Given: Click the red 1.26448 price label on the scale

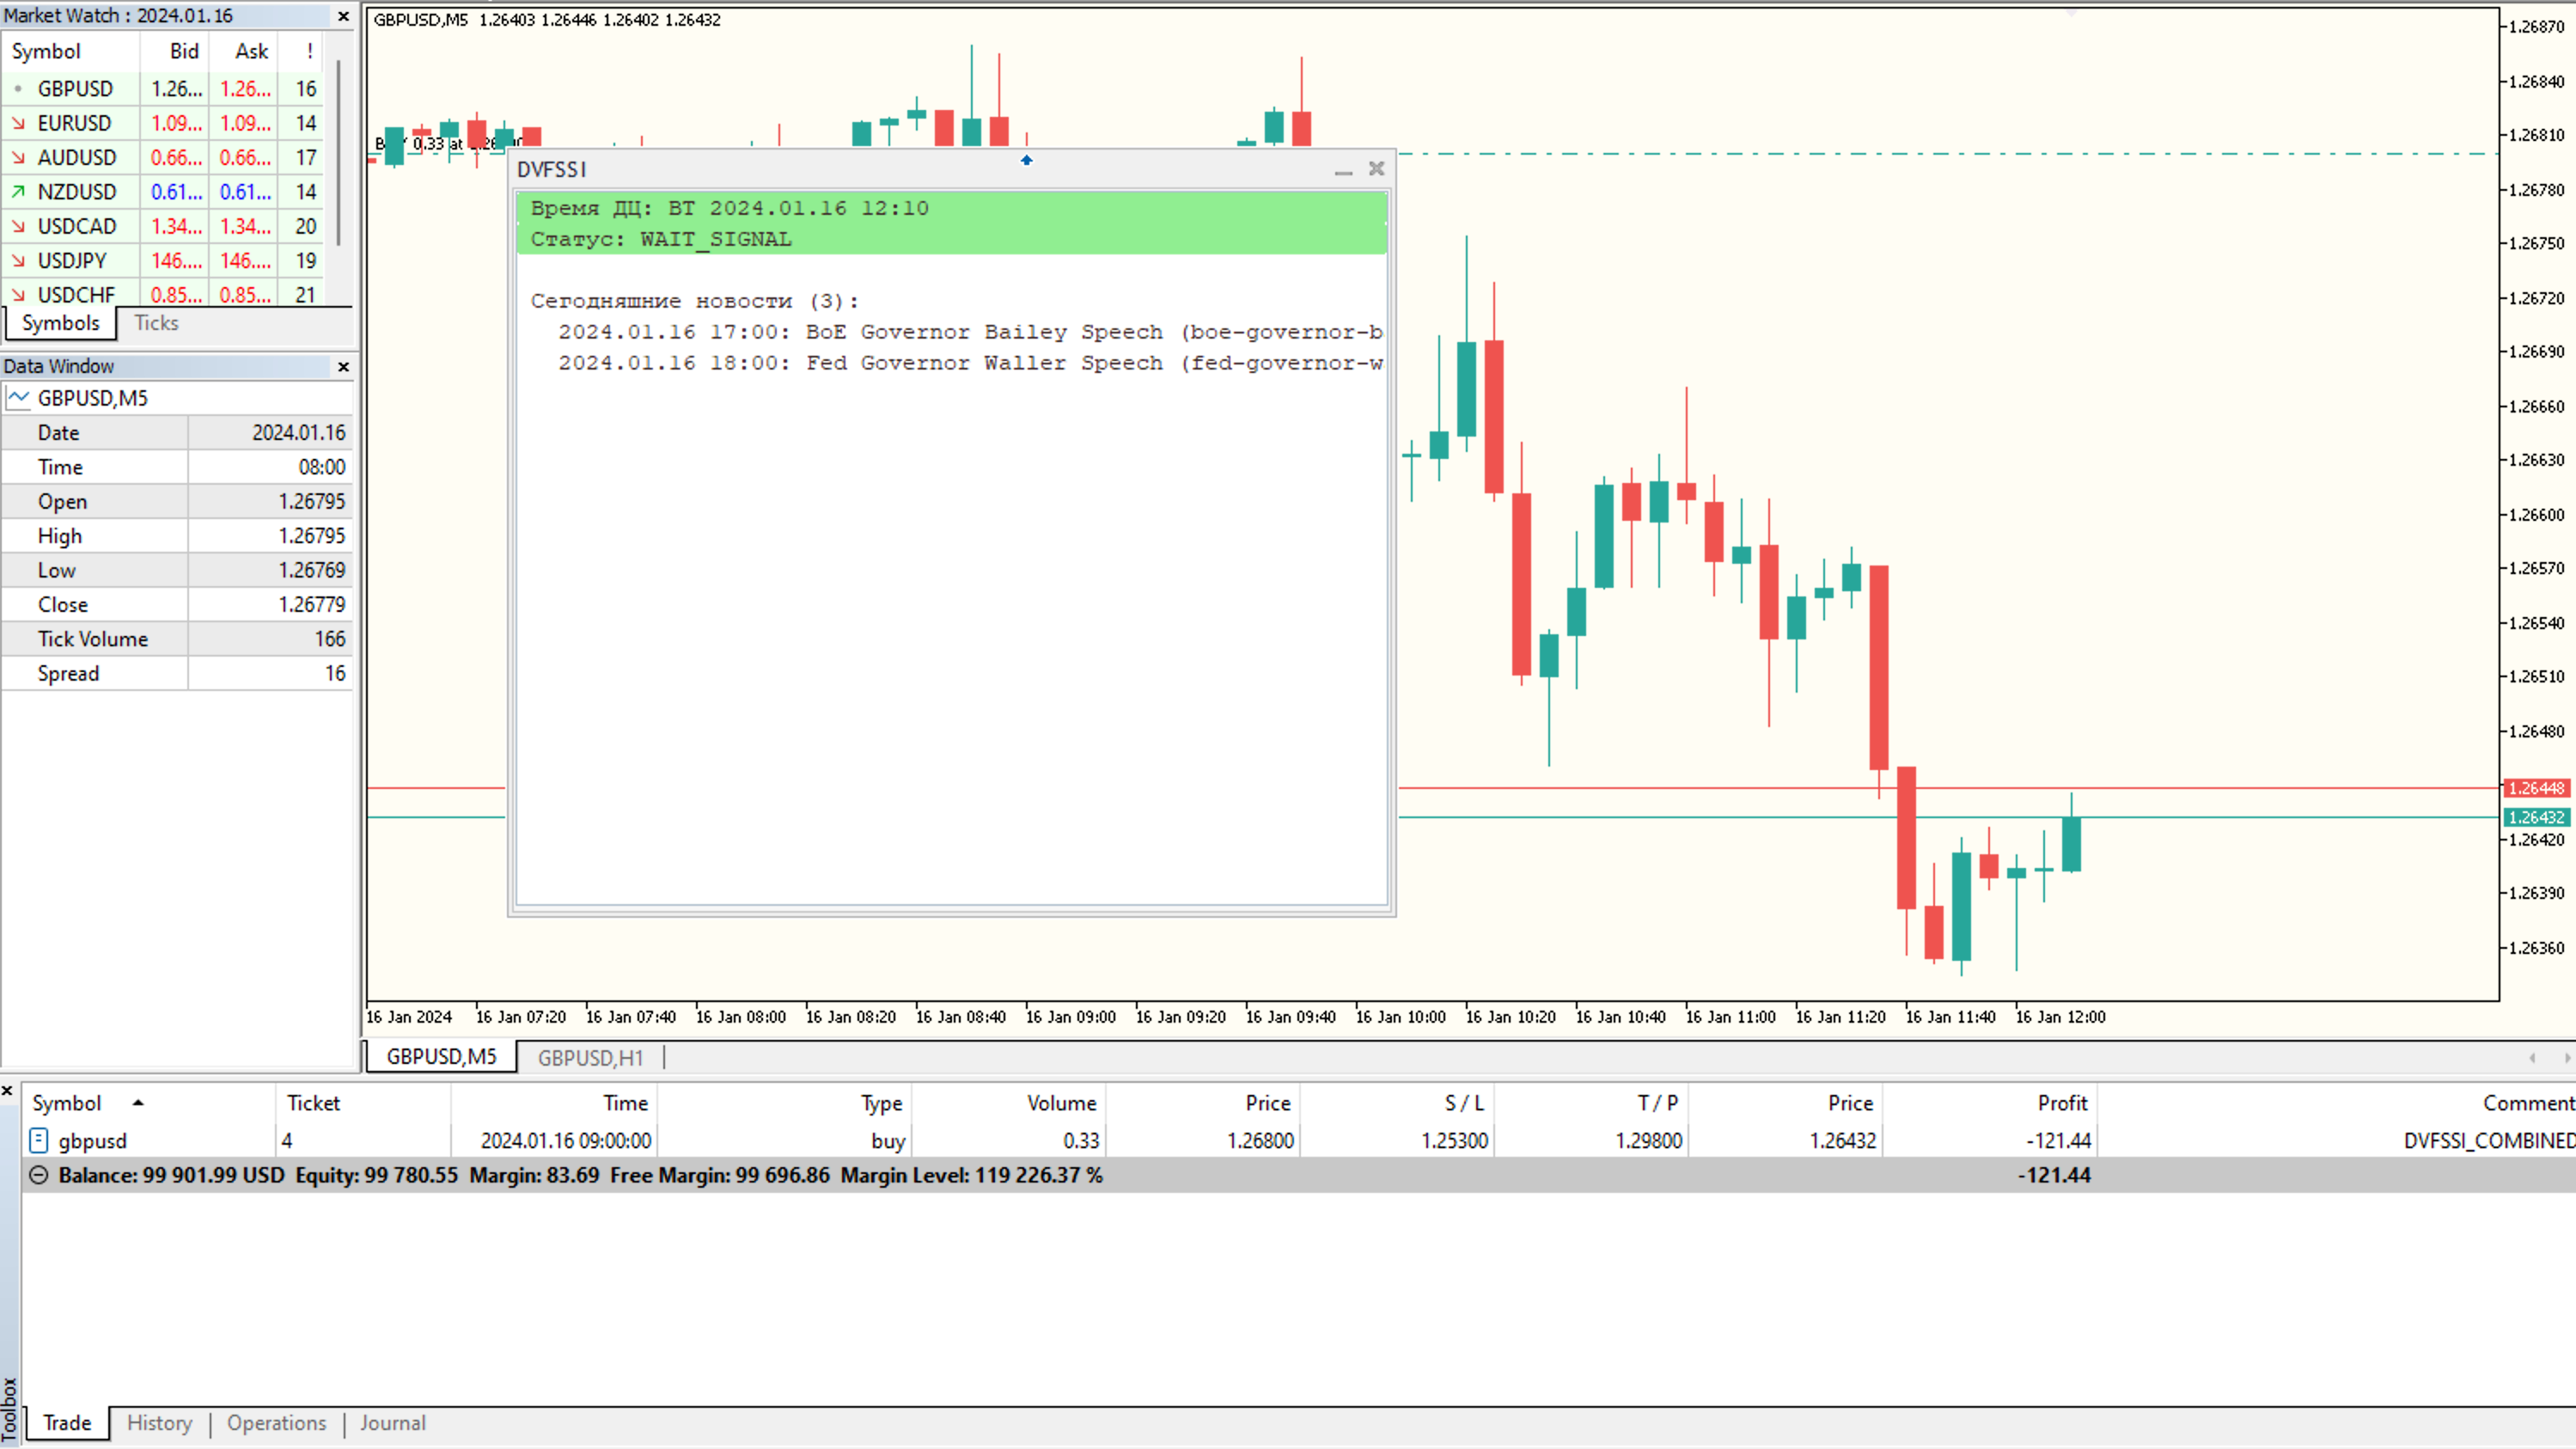Looking at the screenshot, I should pyautogui.click(x=2536, y=788).
